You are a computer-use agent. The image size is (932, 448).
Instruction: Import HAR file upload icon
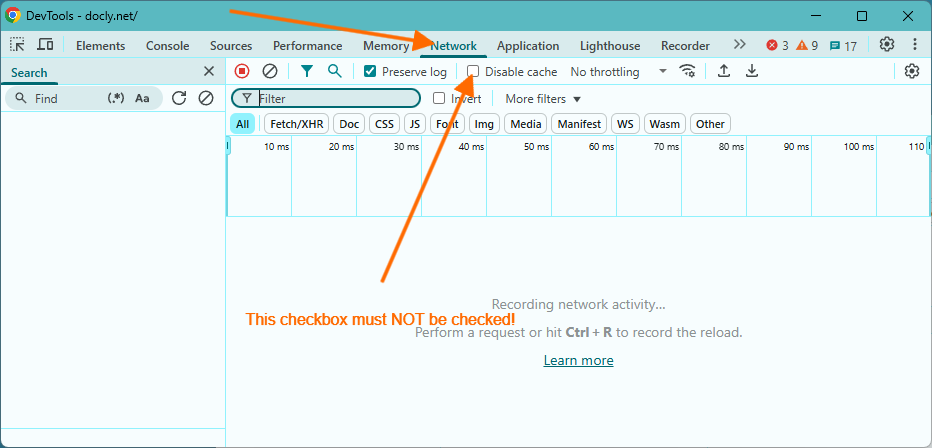724,71
